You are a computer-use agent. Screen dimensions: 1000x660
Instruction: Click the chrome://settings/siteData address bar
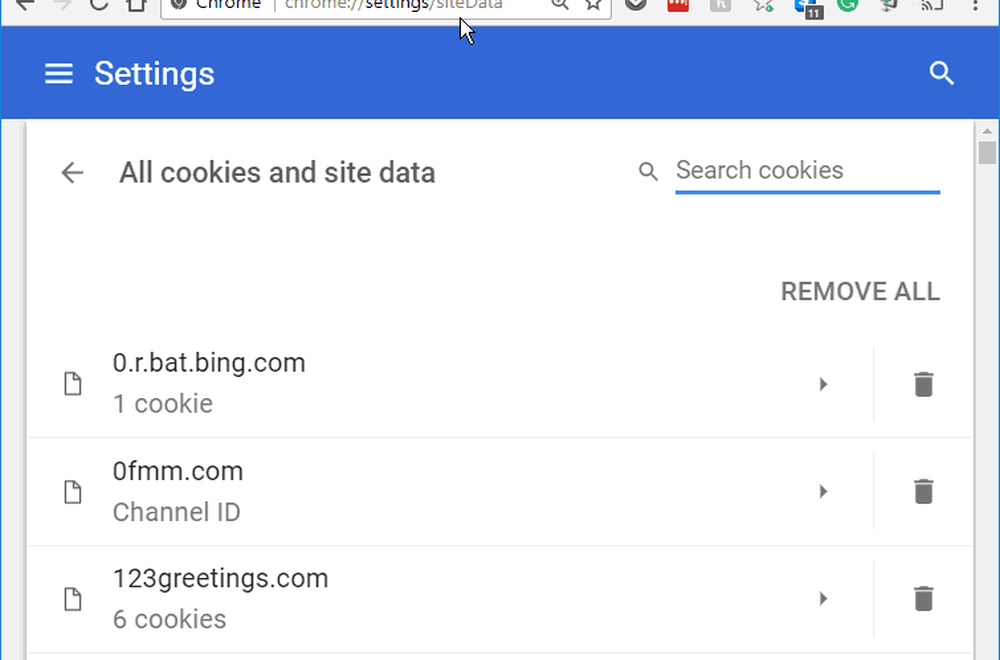(400, 5)
